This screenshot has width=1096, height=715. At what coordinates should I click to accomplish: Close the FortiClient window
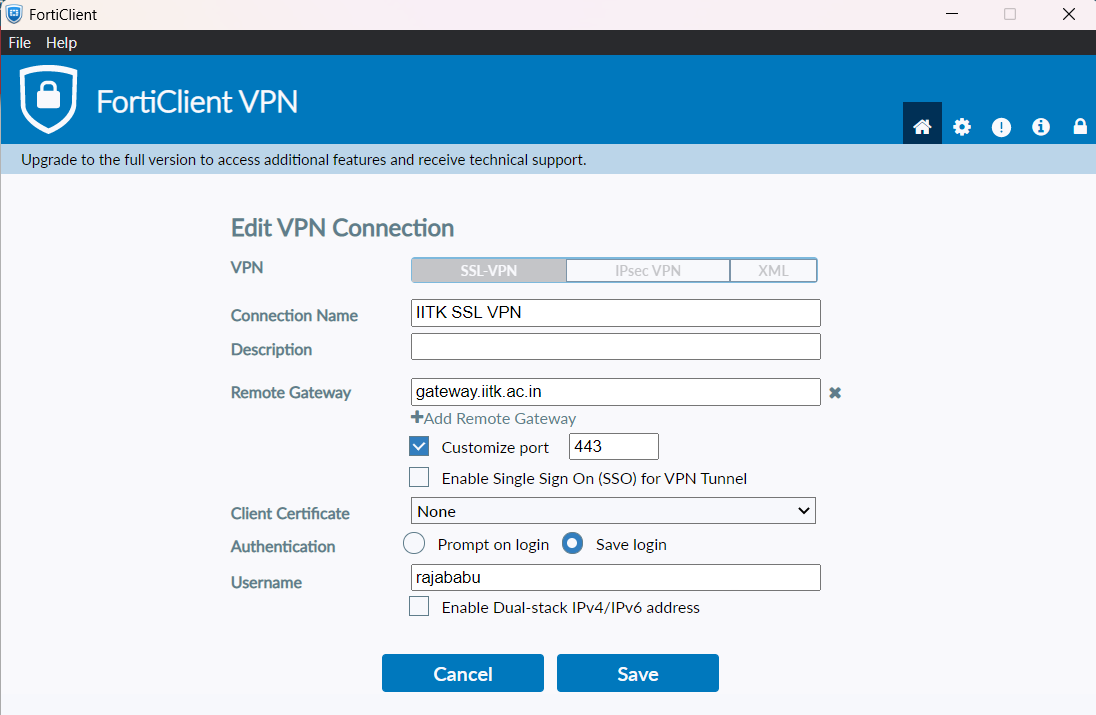pos(1069,14)
